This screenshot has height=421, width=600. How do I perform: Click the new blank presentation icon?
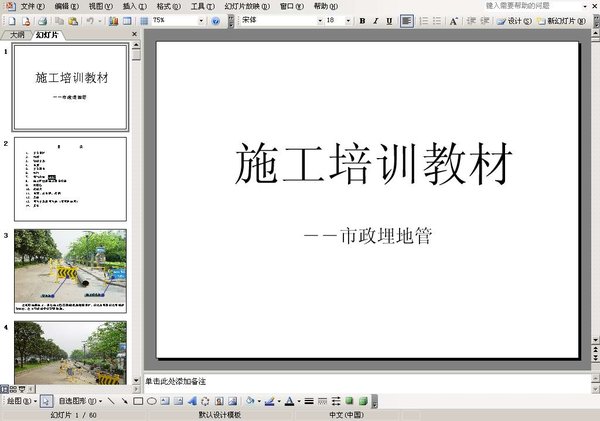coord(9,20)
